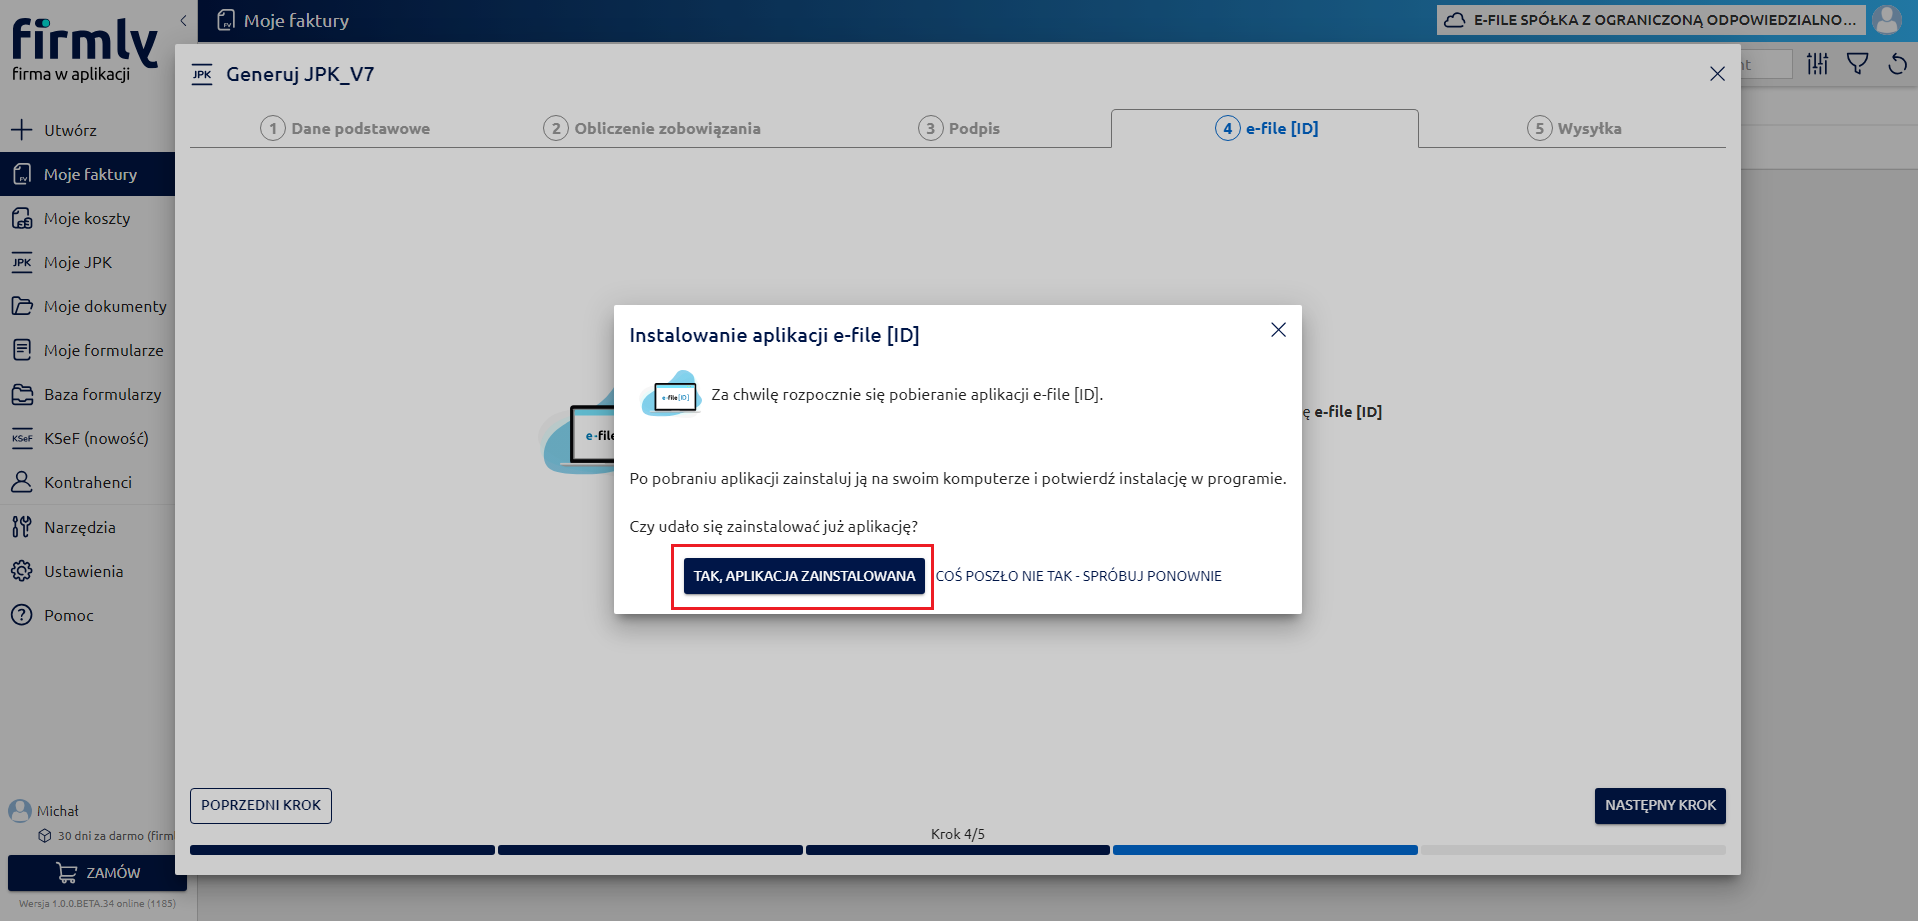The width and height of the screenshot is (1918, 921).
Task: Click the Moje faktury header document icon
Action: click(226, 20)
